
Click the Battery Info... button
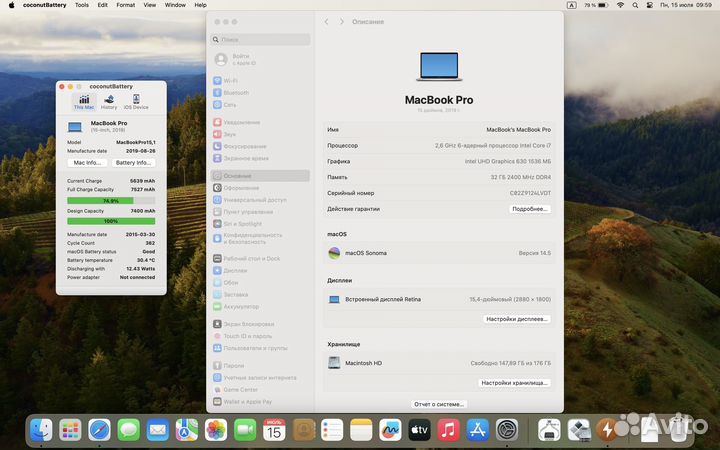tap(133, 163)
